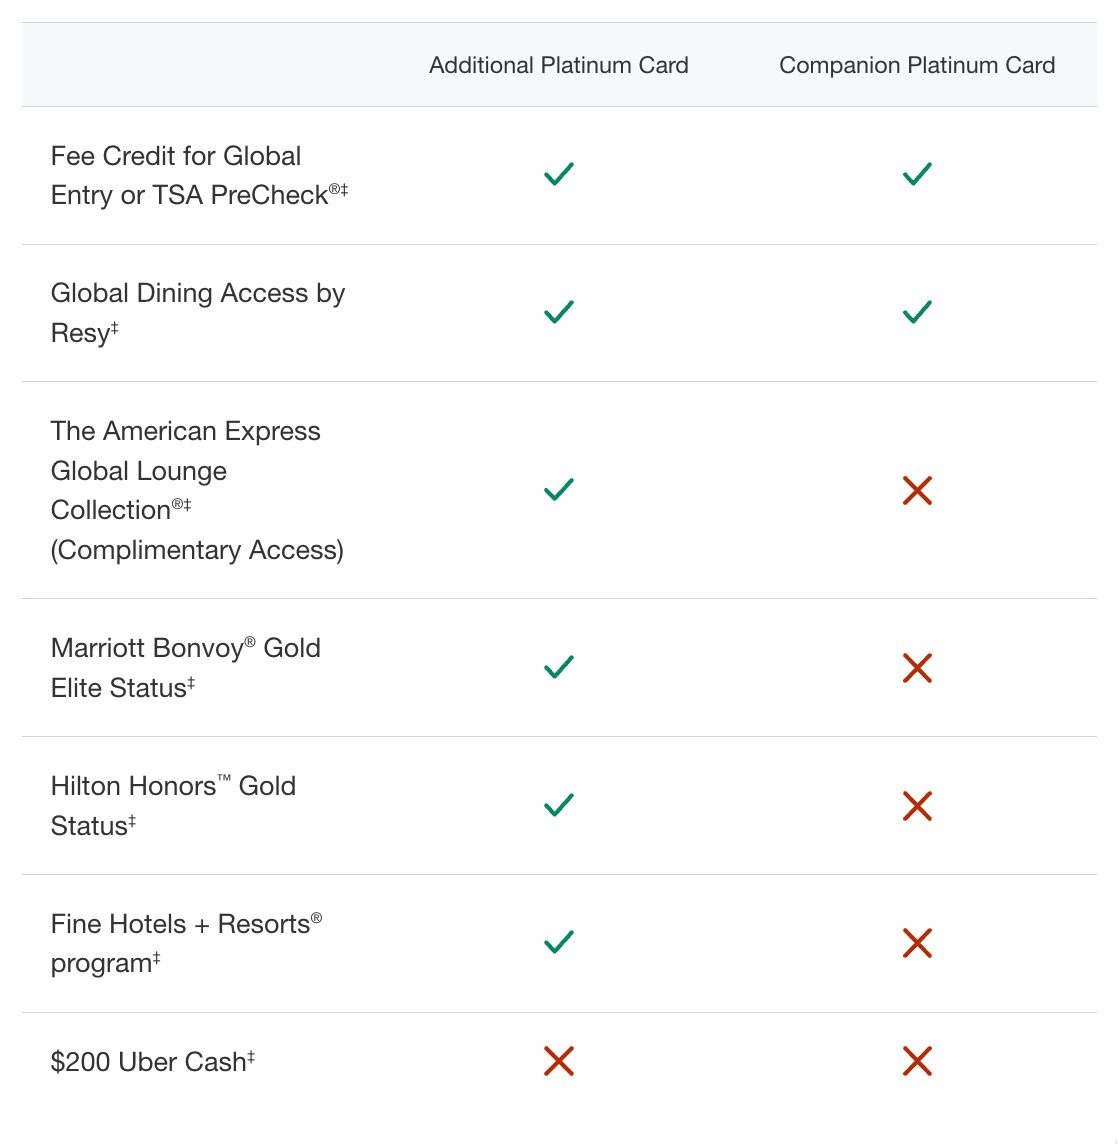Click Companion Card red X for Marriott Bonvoy Gold

[x=917, y=668]
